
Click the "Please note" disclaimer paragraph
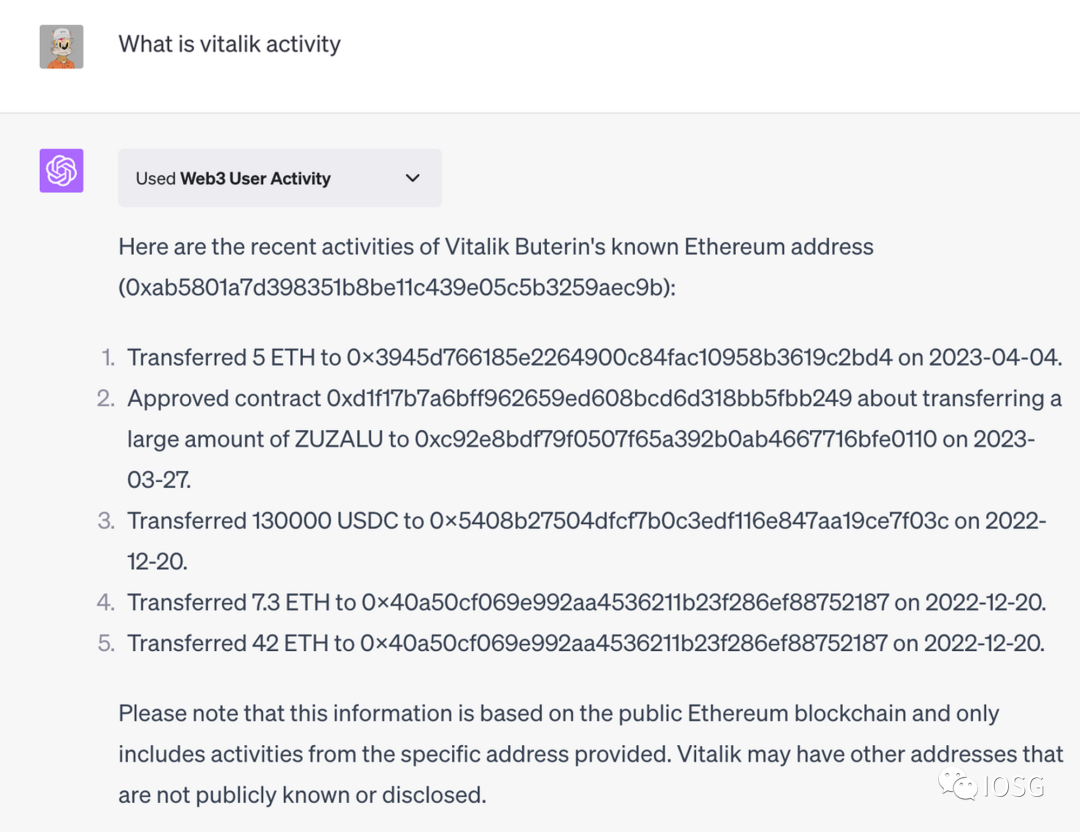[x=590, y=754]
